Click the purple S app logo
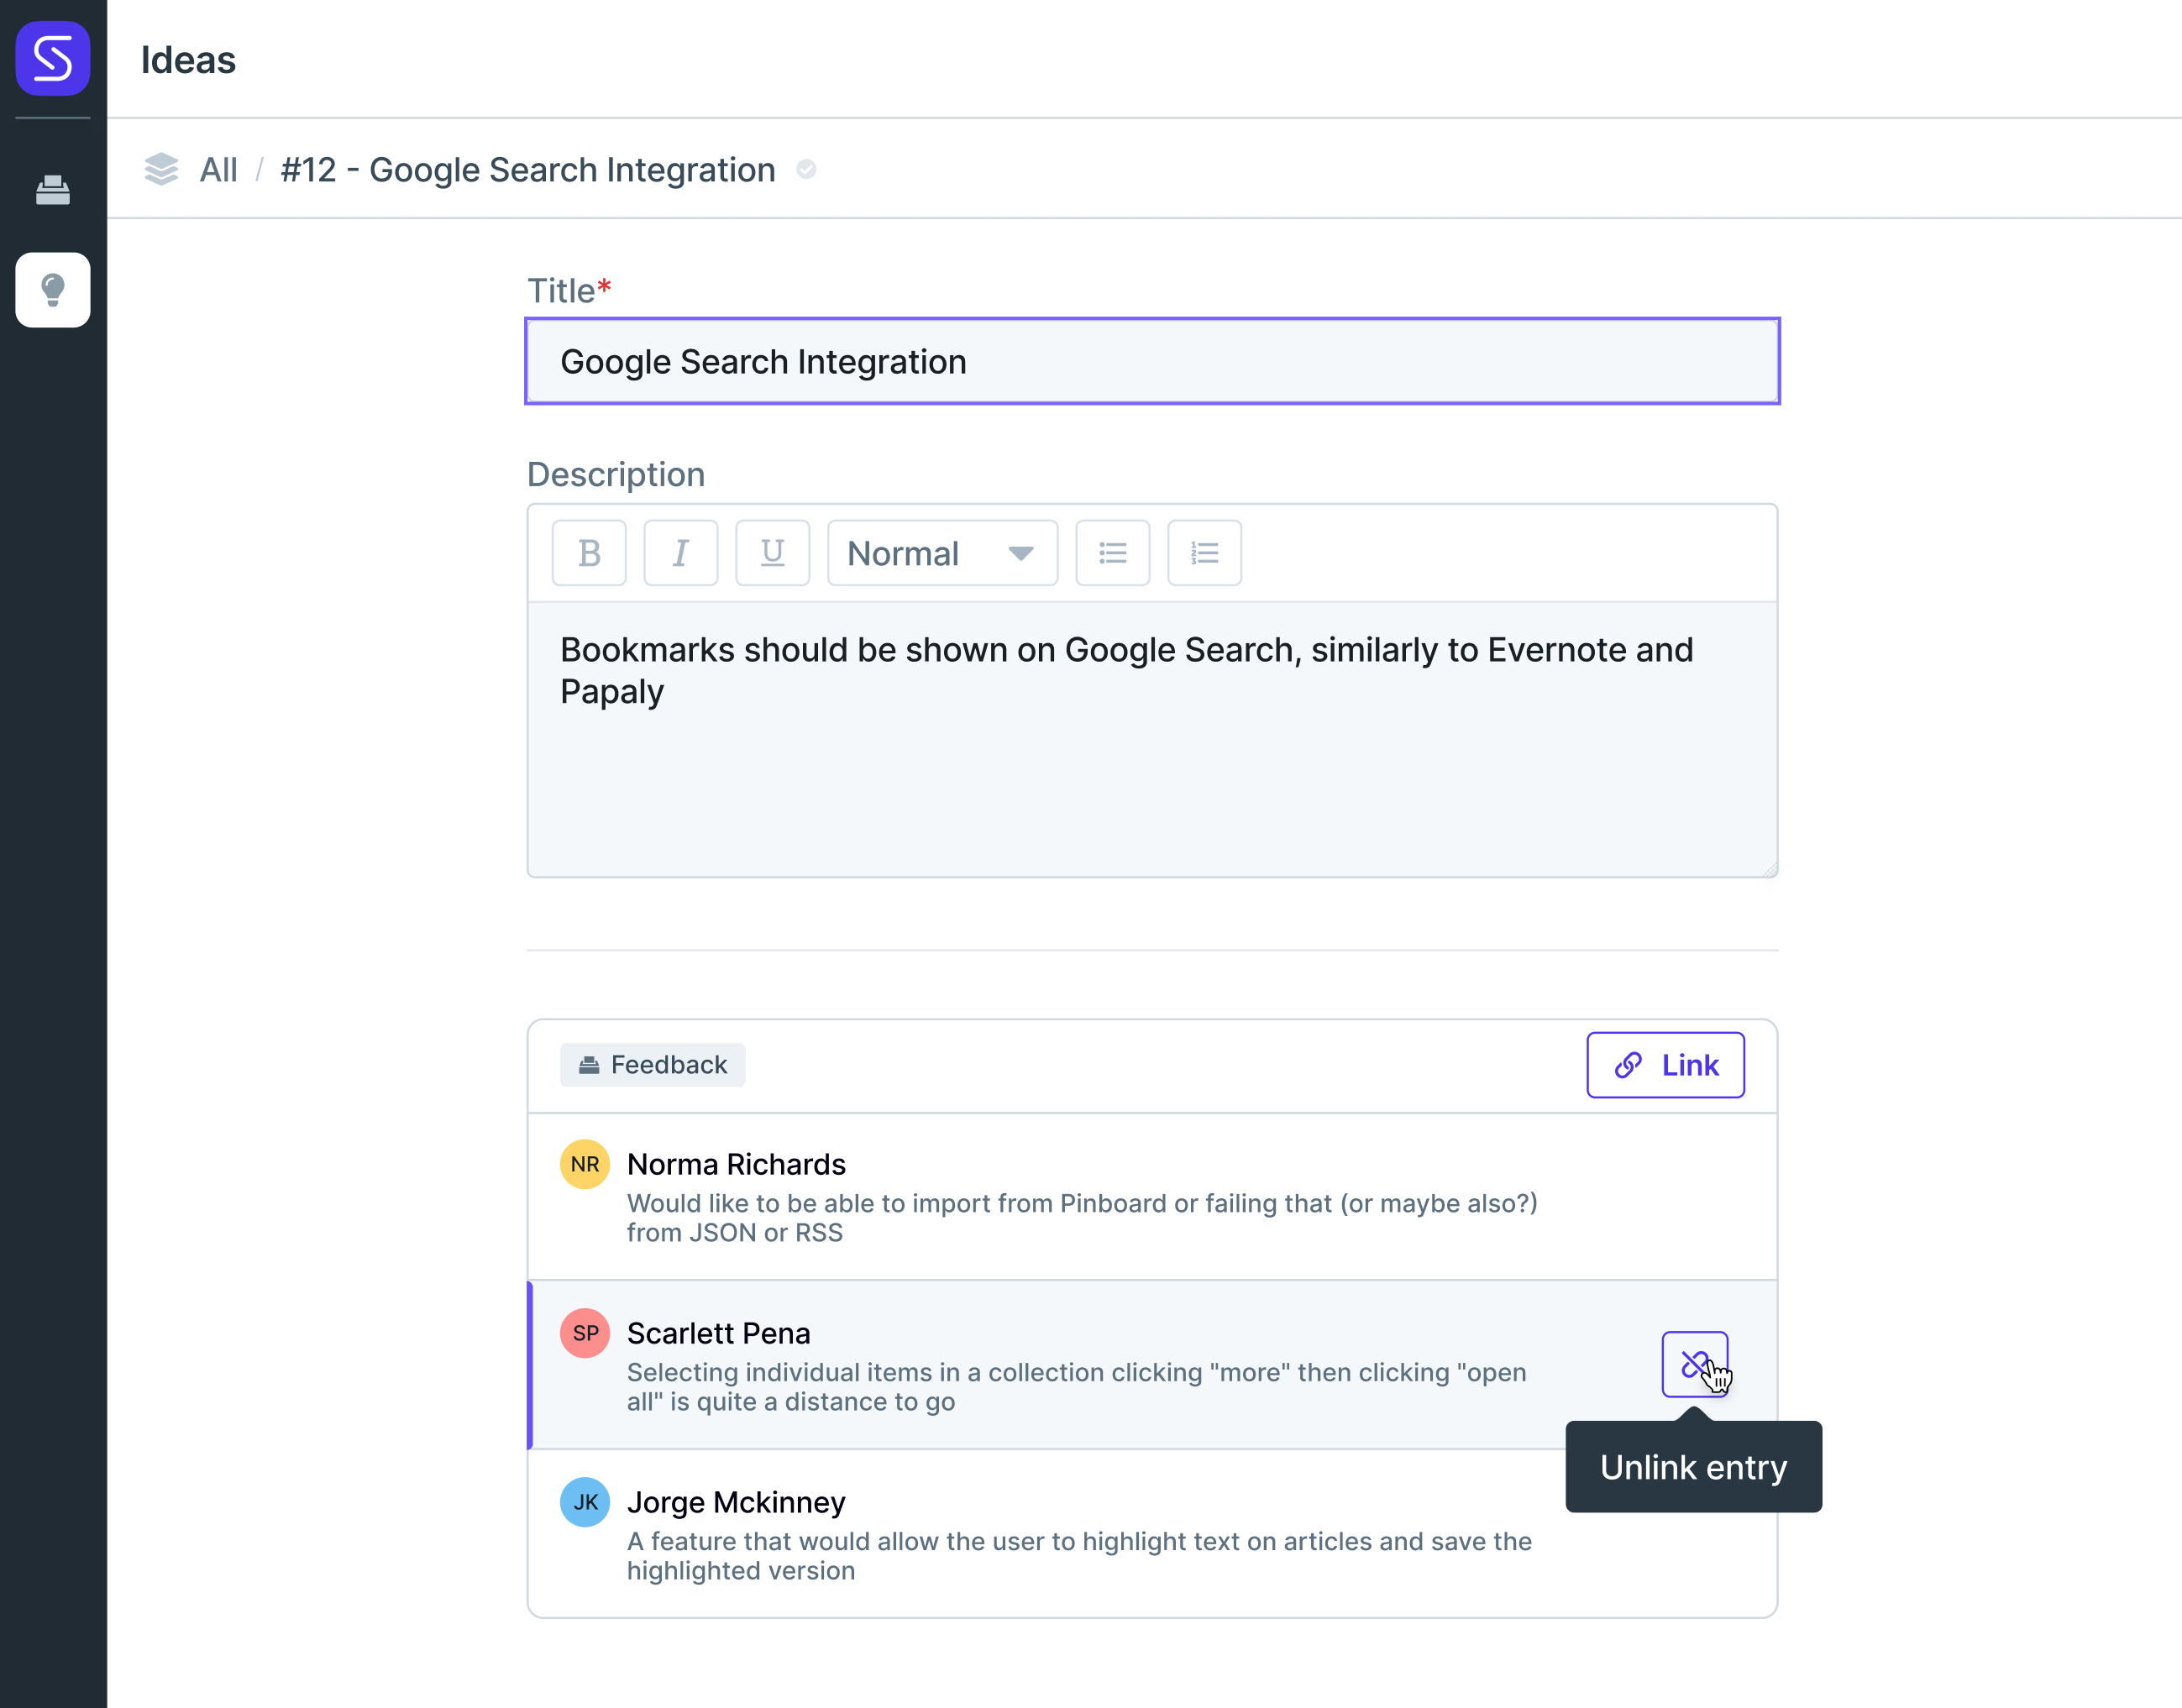2182x1708 pixels. [x=53, y=59]
